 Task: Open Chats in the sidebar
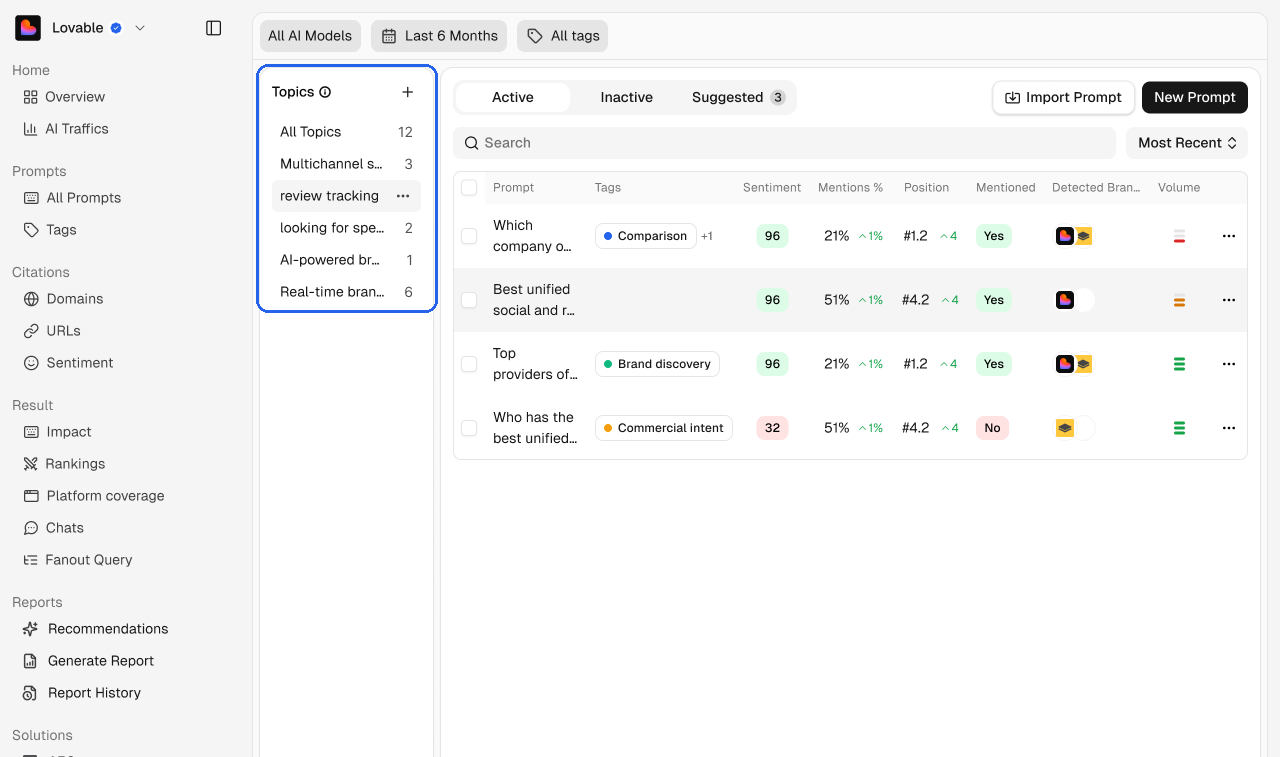(54, 528)
